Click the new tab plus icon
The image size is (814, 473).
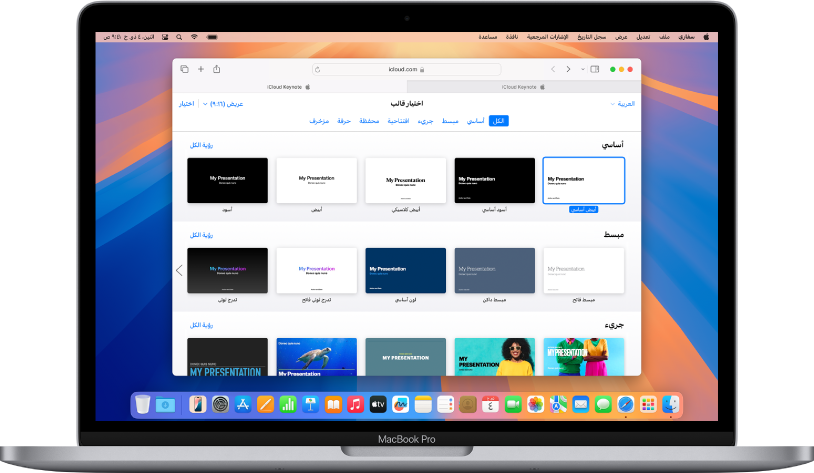(200, 69)
